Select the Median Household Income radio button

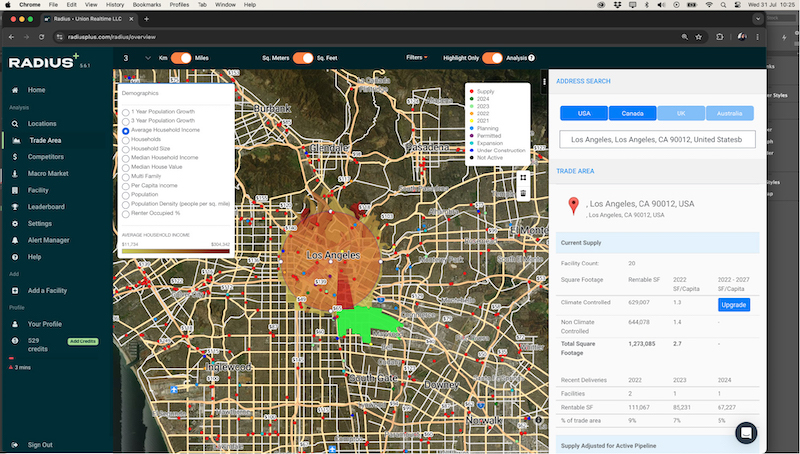(125, 158)
